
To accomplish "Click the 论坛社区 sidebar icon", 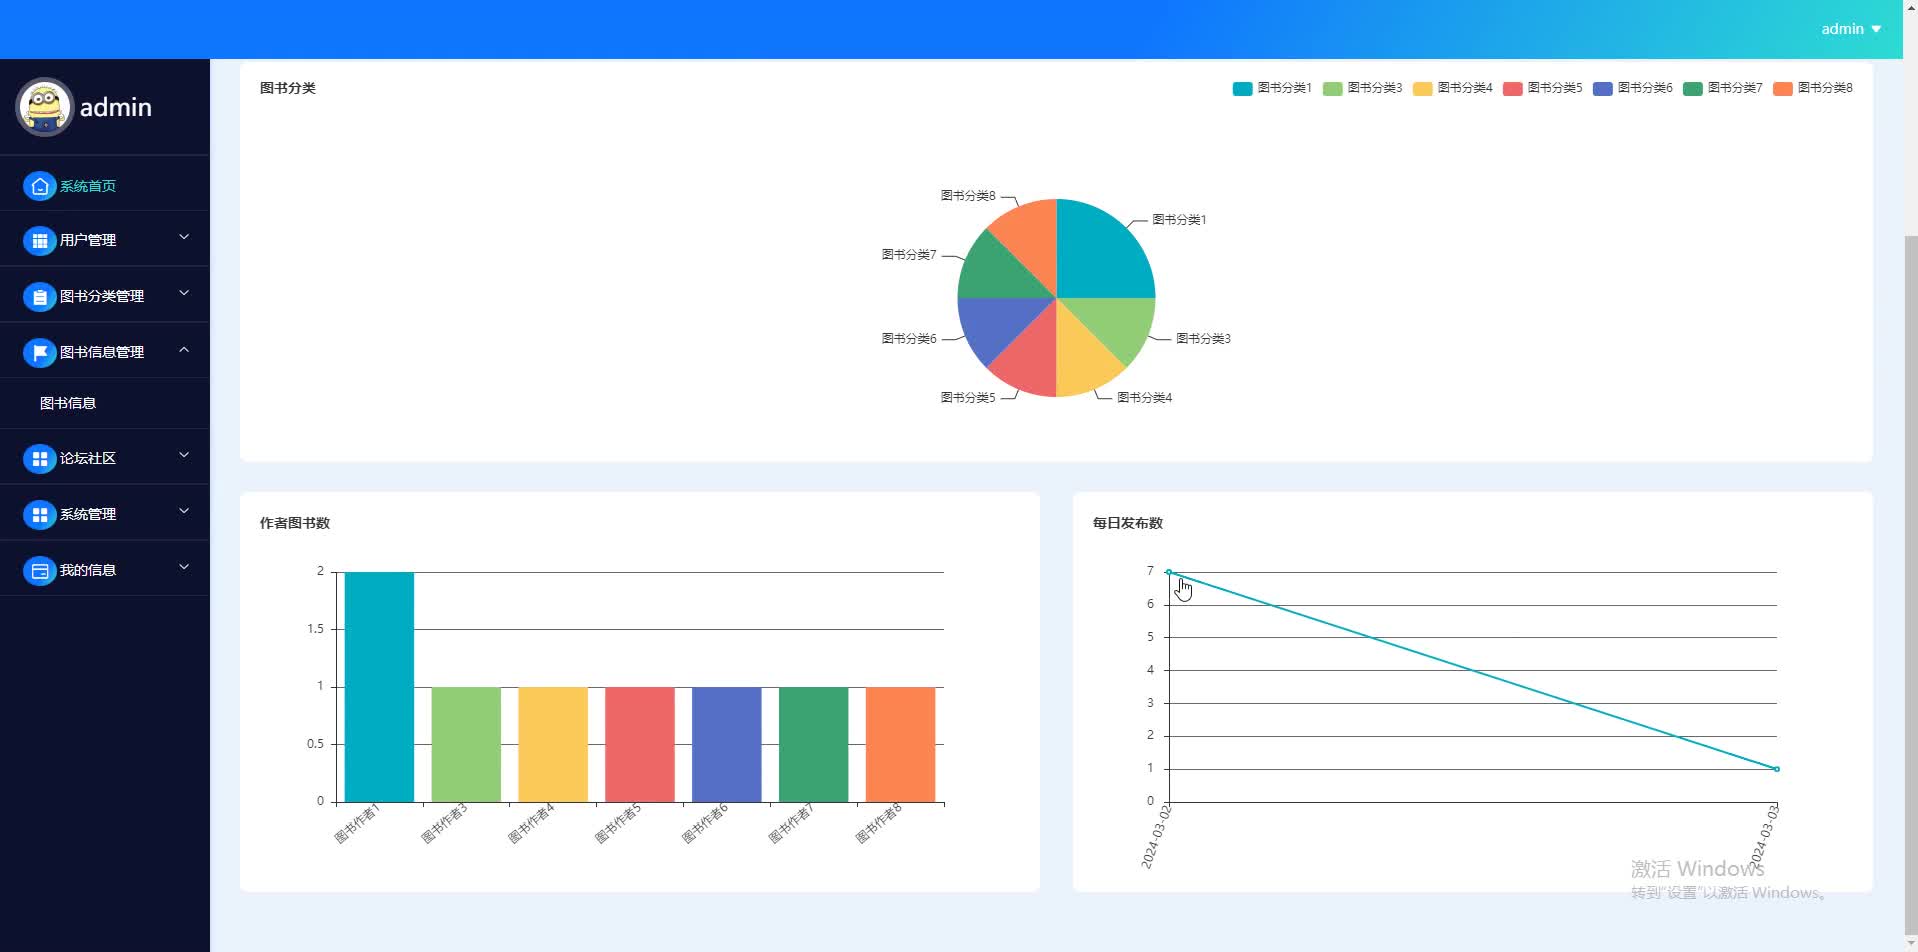I will [39, 458].
